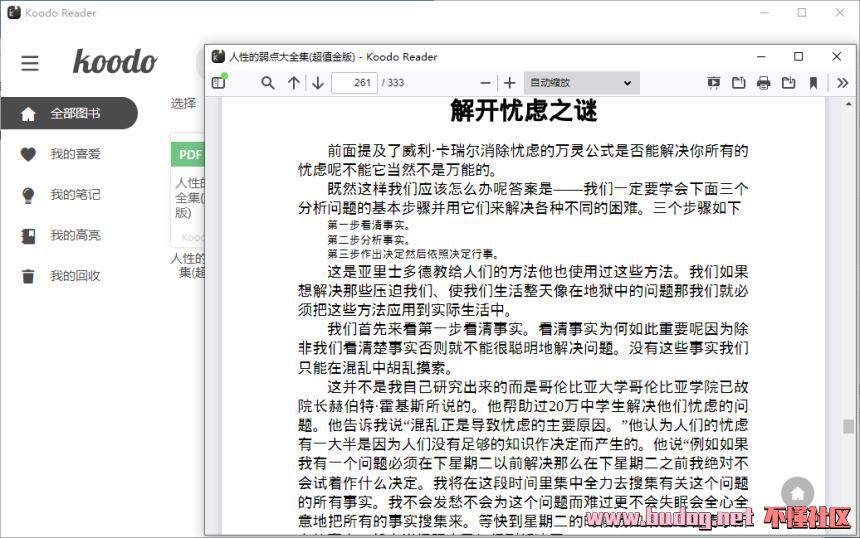
Task: Click the open file icon in toolbar
Action: 739,83
